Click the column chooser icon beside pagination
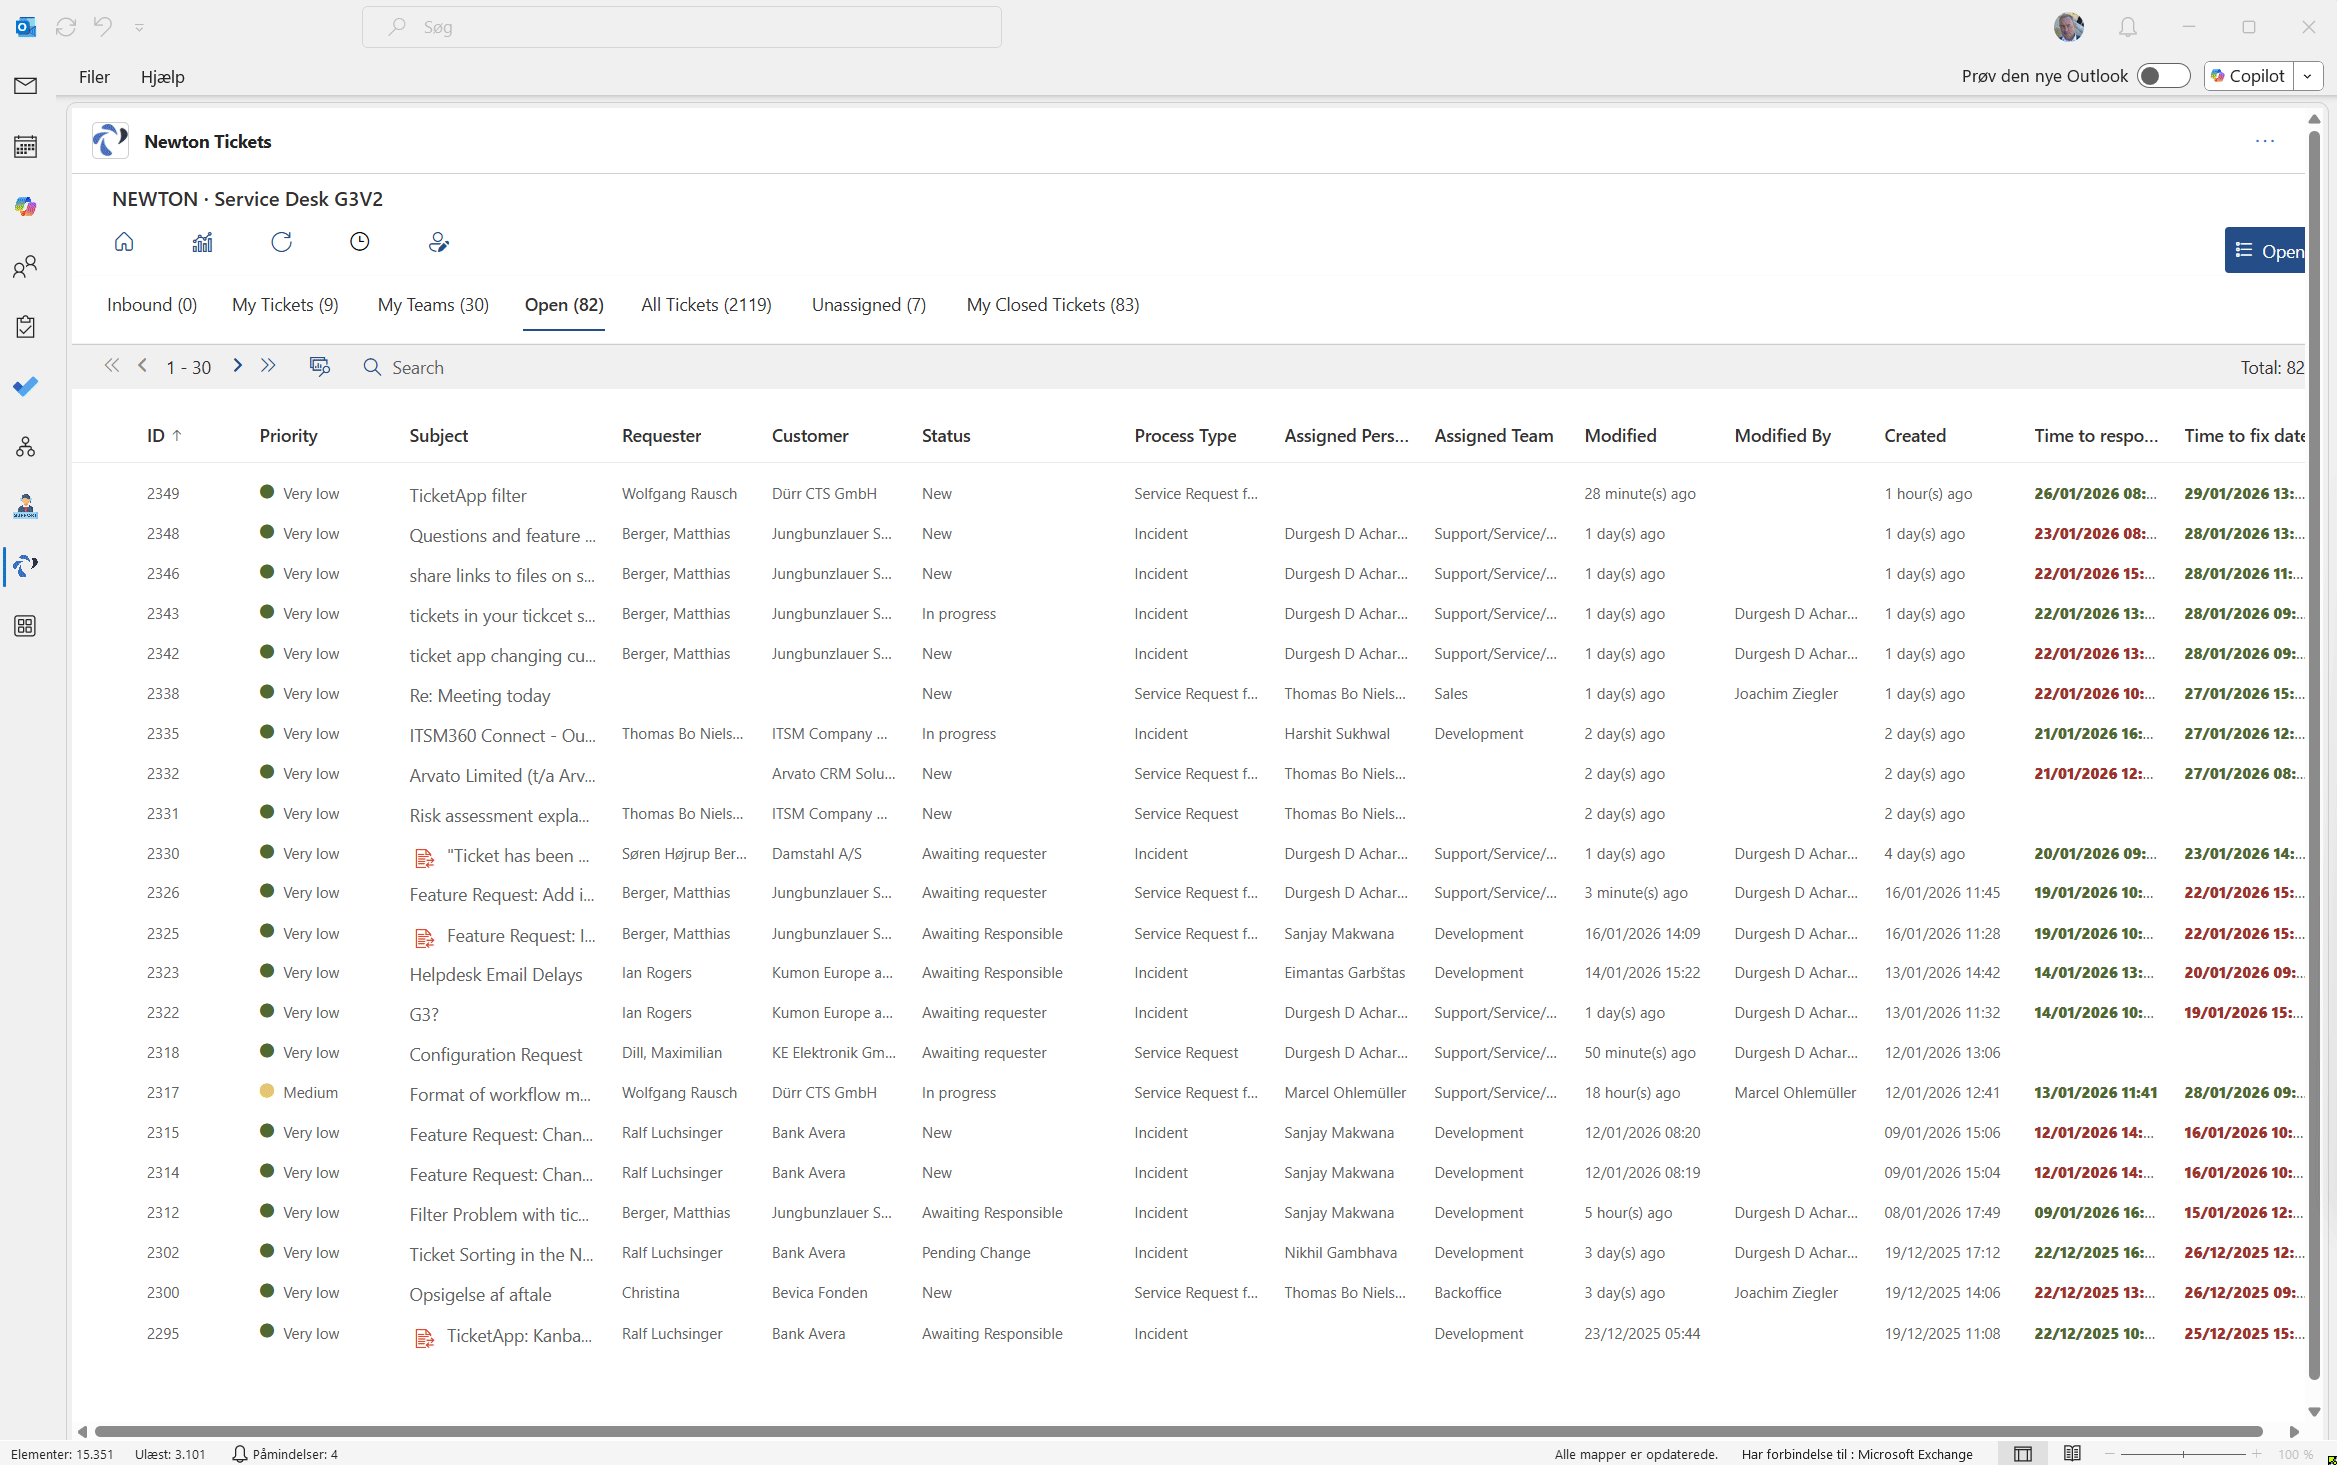Screen dimensions: 2337x1465 tap(320, 366)
